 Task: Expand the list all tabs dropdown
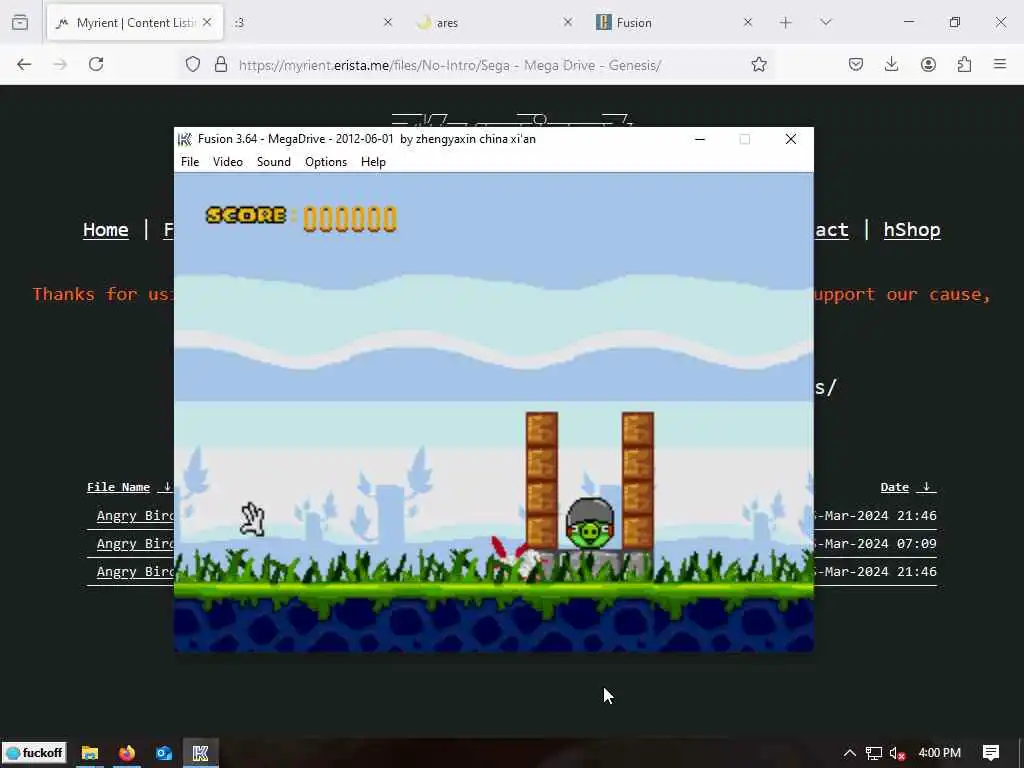coord(825,22)
